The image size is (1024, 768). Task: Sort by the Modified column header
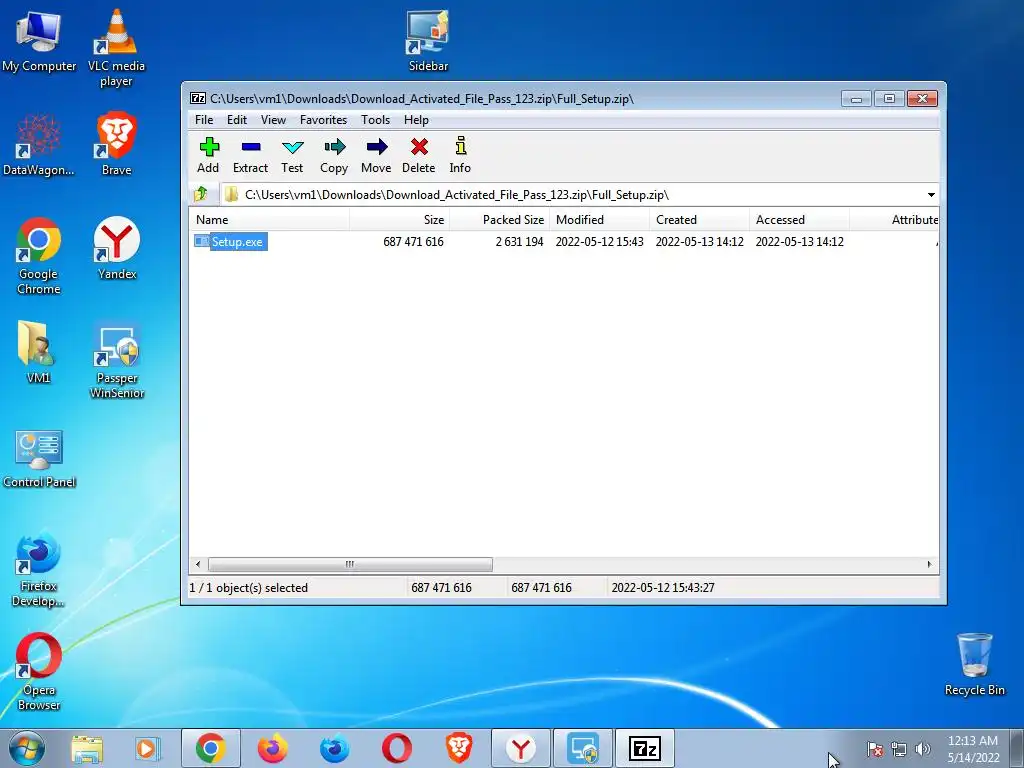[x=600, y=219]
